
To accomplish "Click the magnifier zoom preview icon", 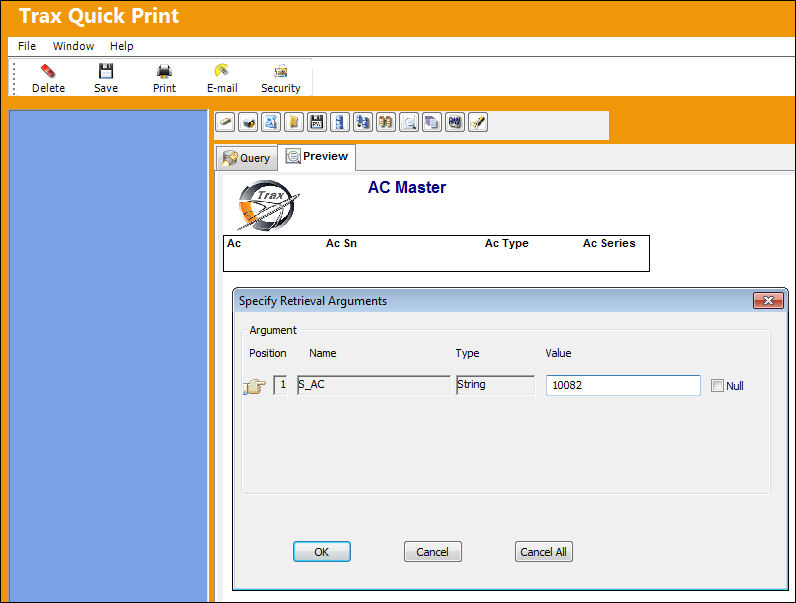I will click(409, 122).
